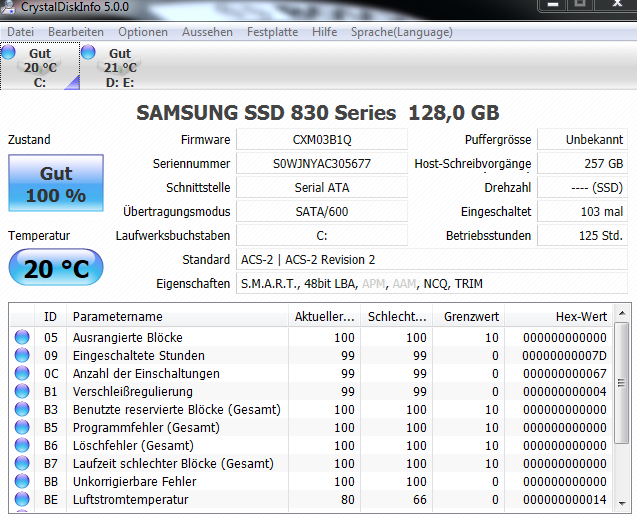Click the Eigenschaften features field
Screen dimensions: 637x519
click(x=432, y=283)
